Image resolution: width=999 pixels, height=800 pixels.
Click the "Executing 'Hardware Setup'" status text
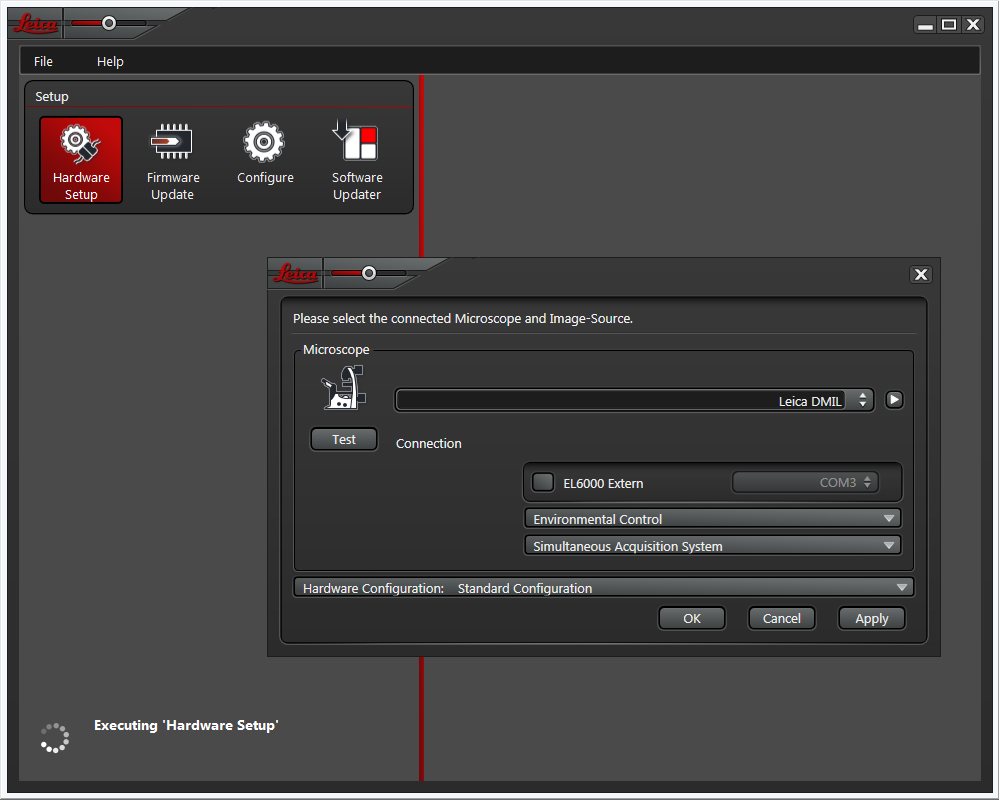(x=186, y=725)
